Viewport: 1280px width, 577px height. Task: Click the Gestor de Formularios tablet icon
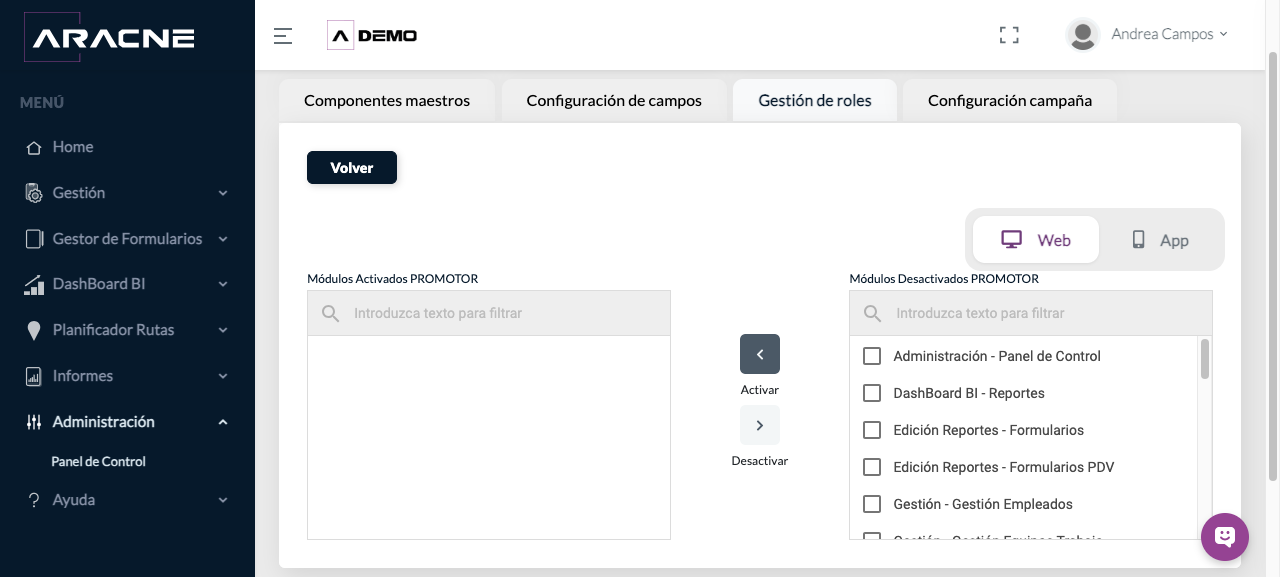click(34, 239)
